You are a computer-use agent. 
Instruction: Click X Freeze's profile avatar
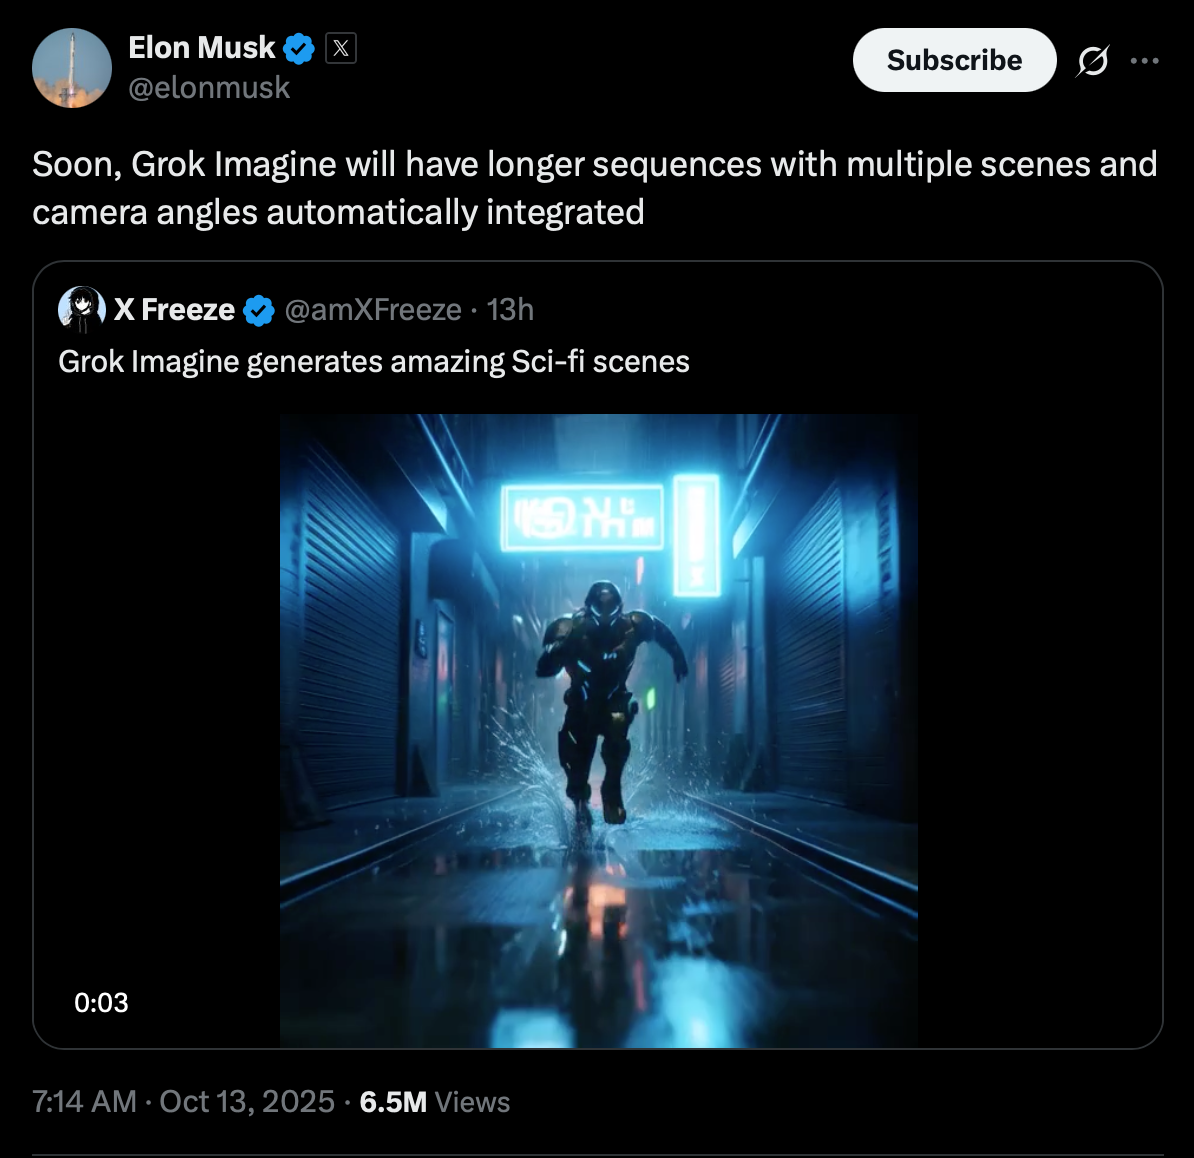tap(82, 309)
